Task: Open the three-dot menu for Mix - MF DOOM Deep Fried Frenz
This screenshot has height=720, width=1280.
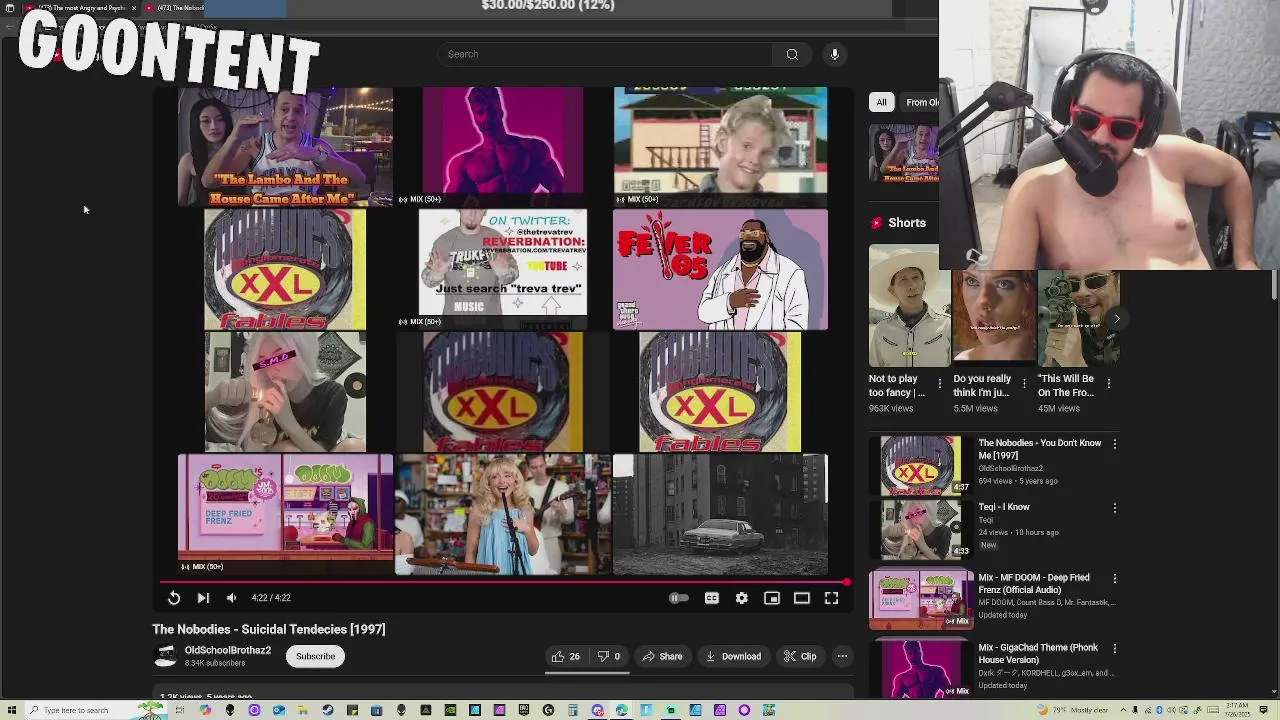Action: tap(1115, 579)
